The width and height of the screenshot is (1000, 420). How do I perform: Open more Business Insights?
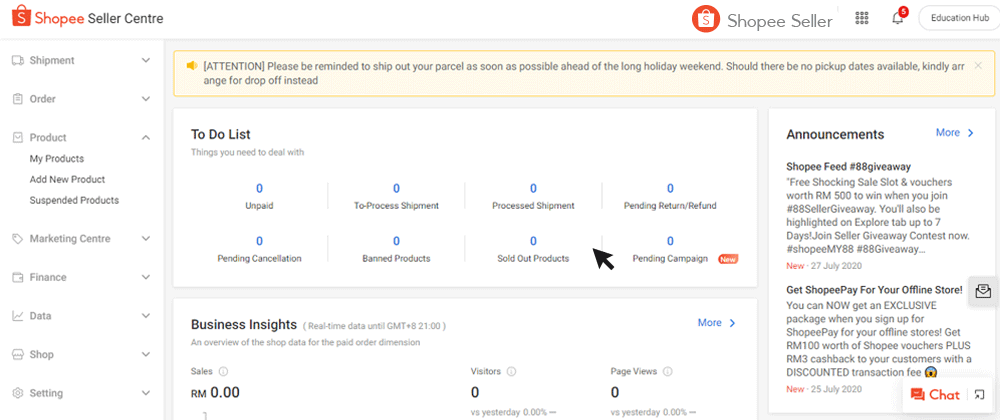(x=716, y=322)
